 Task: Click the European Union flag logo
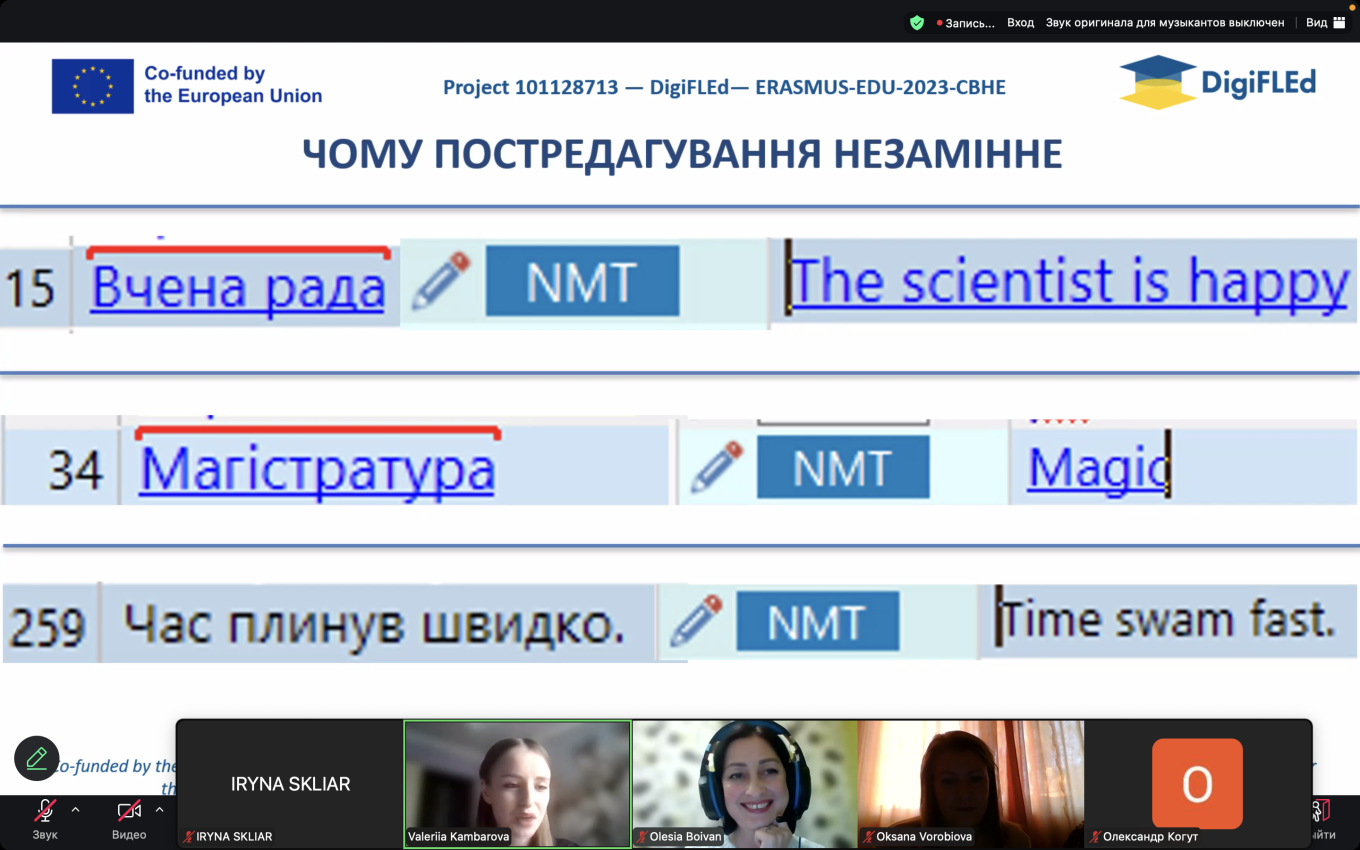point(93,86)
